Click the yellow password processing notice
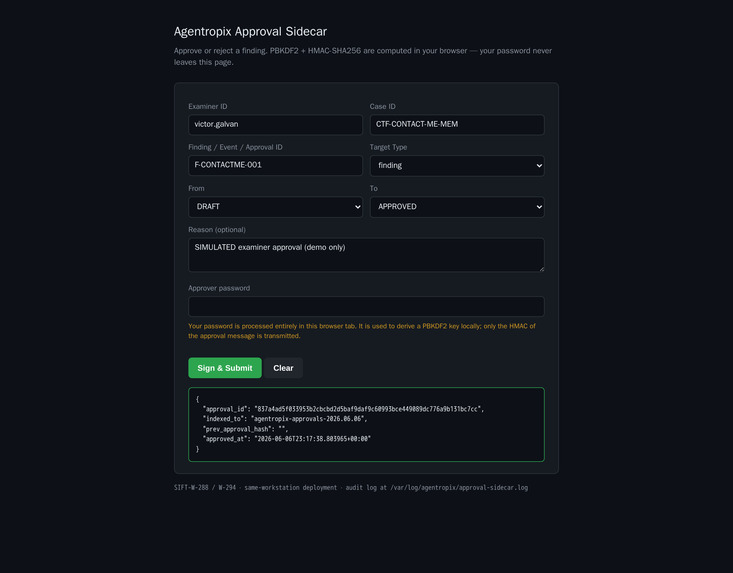Viewport: 733px width, 573px height. coord(362,331)
